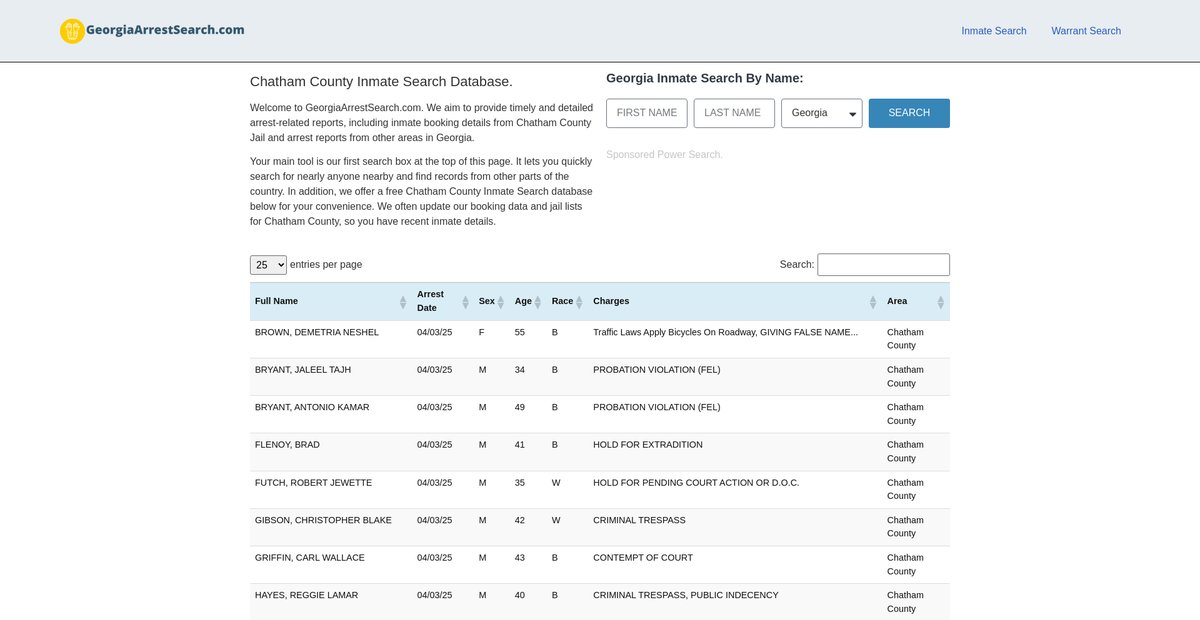Screen dimensions: 1200x620
Task: Open the entries per page dropdown
Action: click(268, 265)
